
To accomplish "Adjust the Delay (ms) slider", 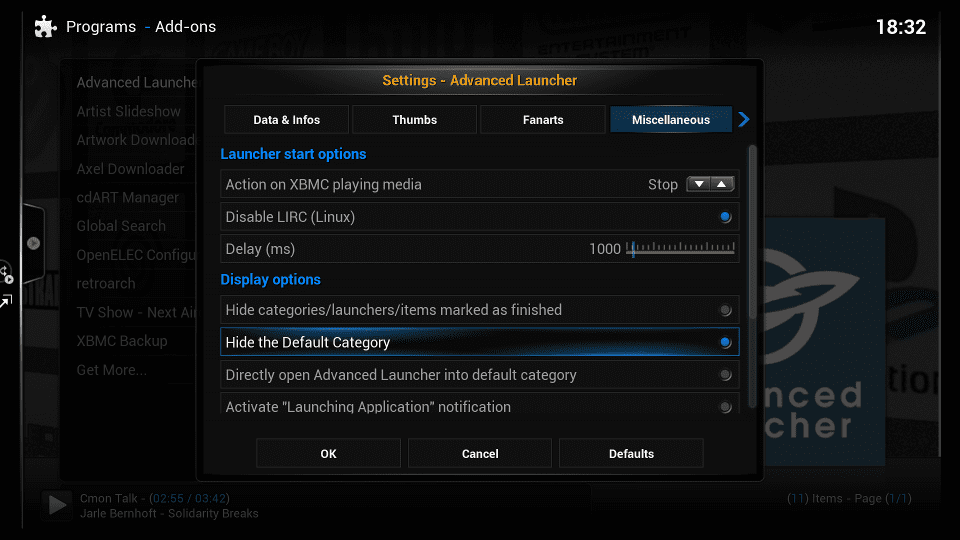I will pos(680,249).
